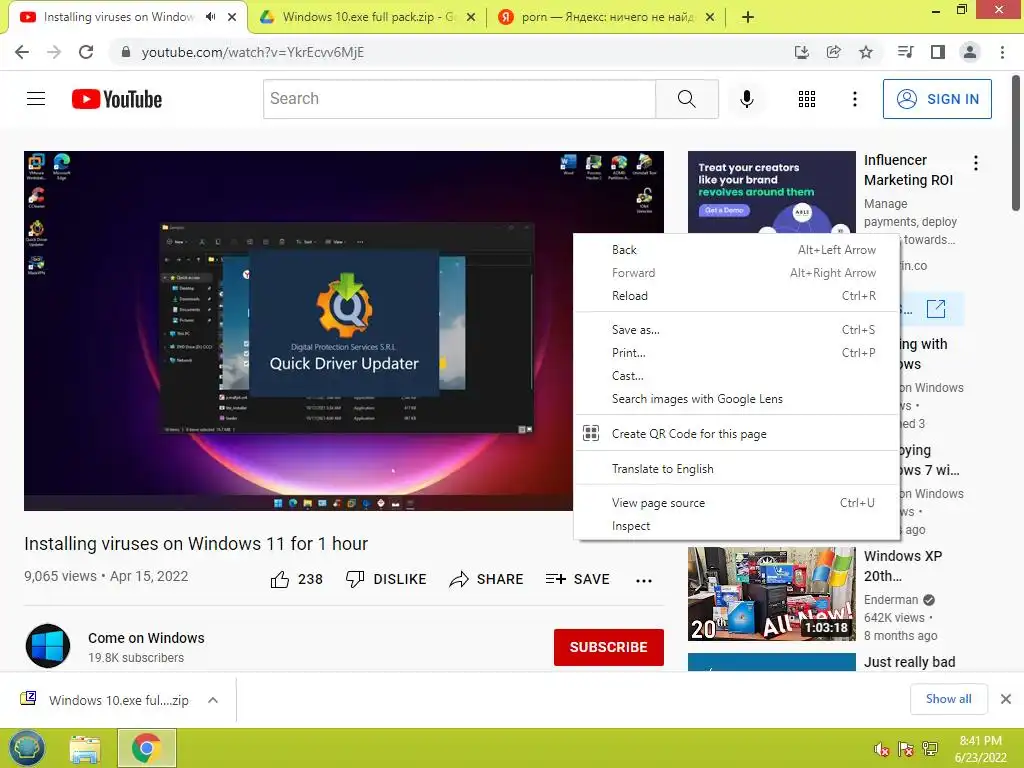Open Windows XP 20th video thumbnail
1024x768 pixels.
pyautogui.click(x=771, y=594)
